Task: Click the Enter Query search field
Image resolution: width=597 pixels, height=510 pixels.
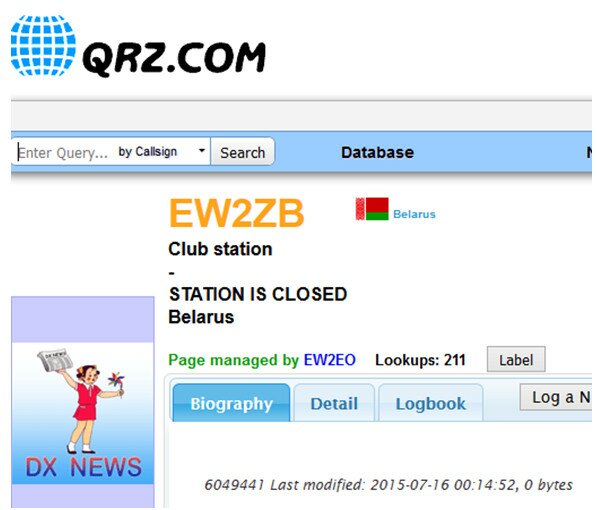Action: [x=65, y=152]
